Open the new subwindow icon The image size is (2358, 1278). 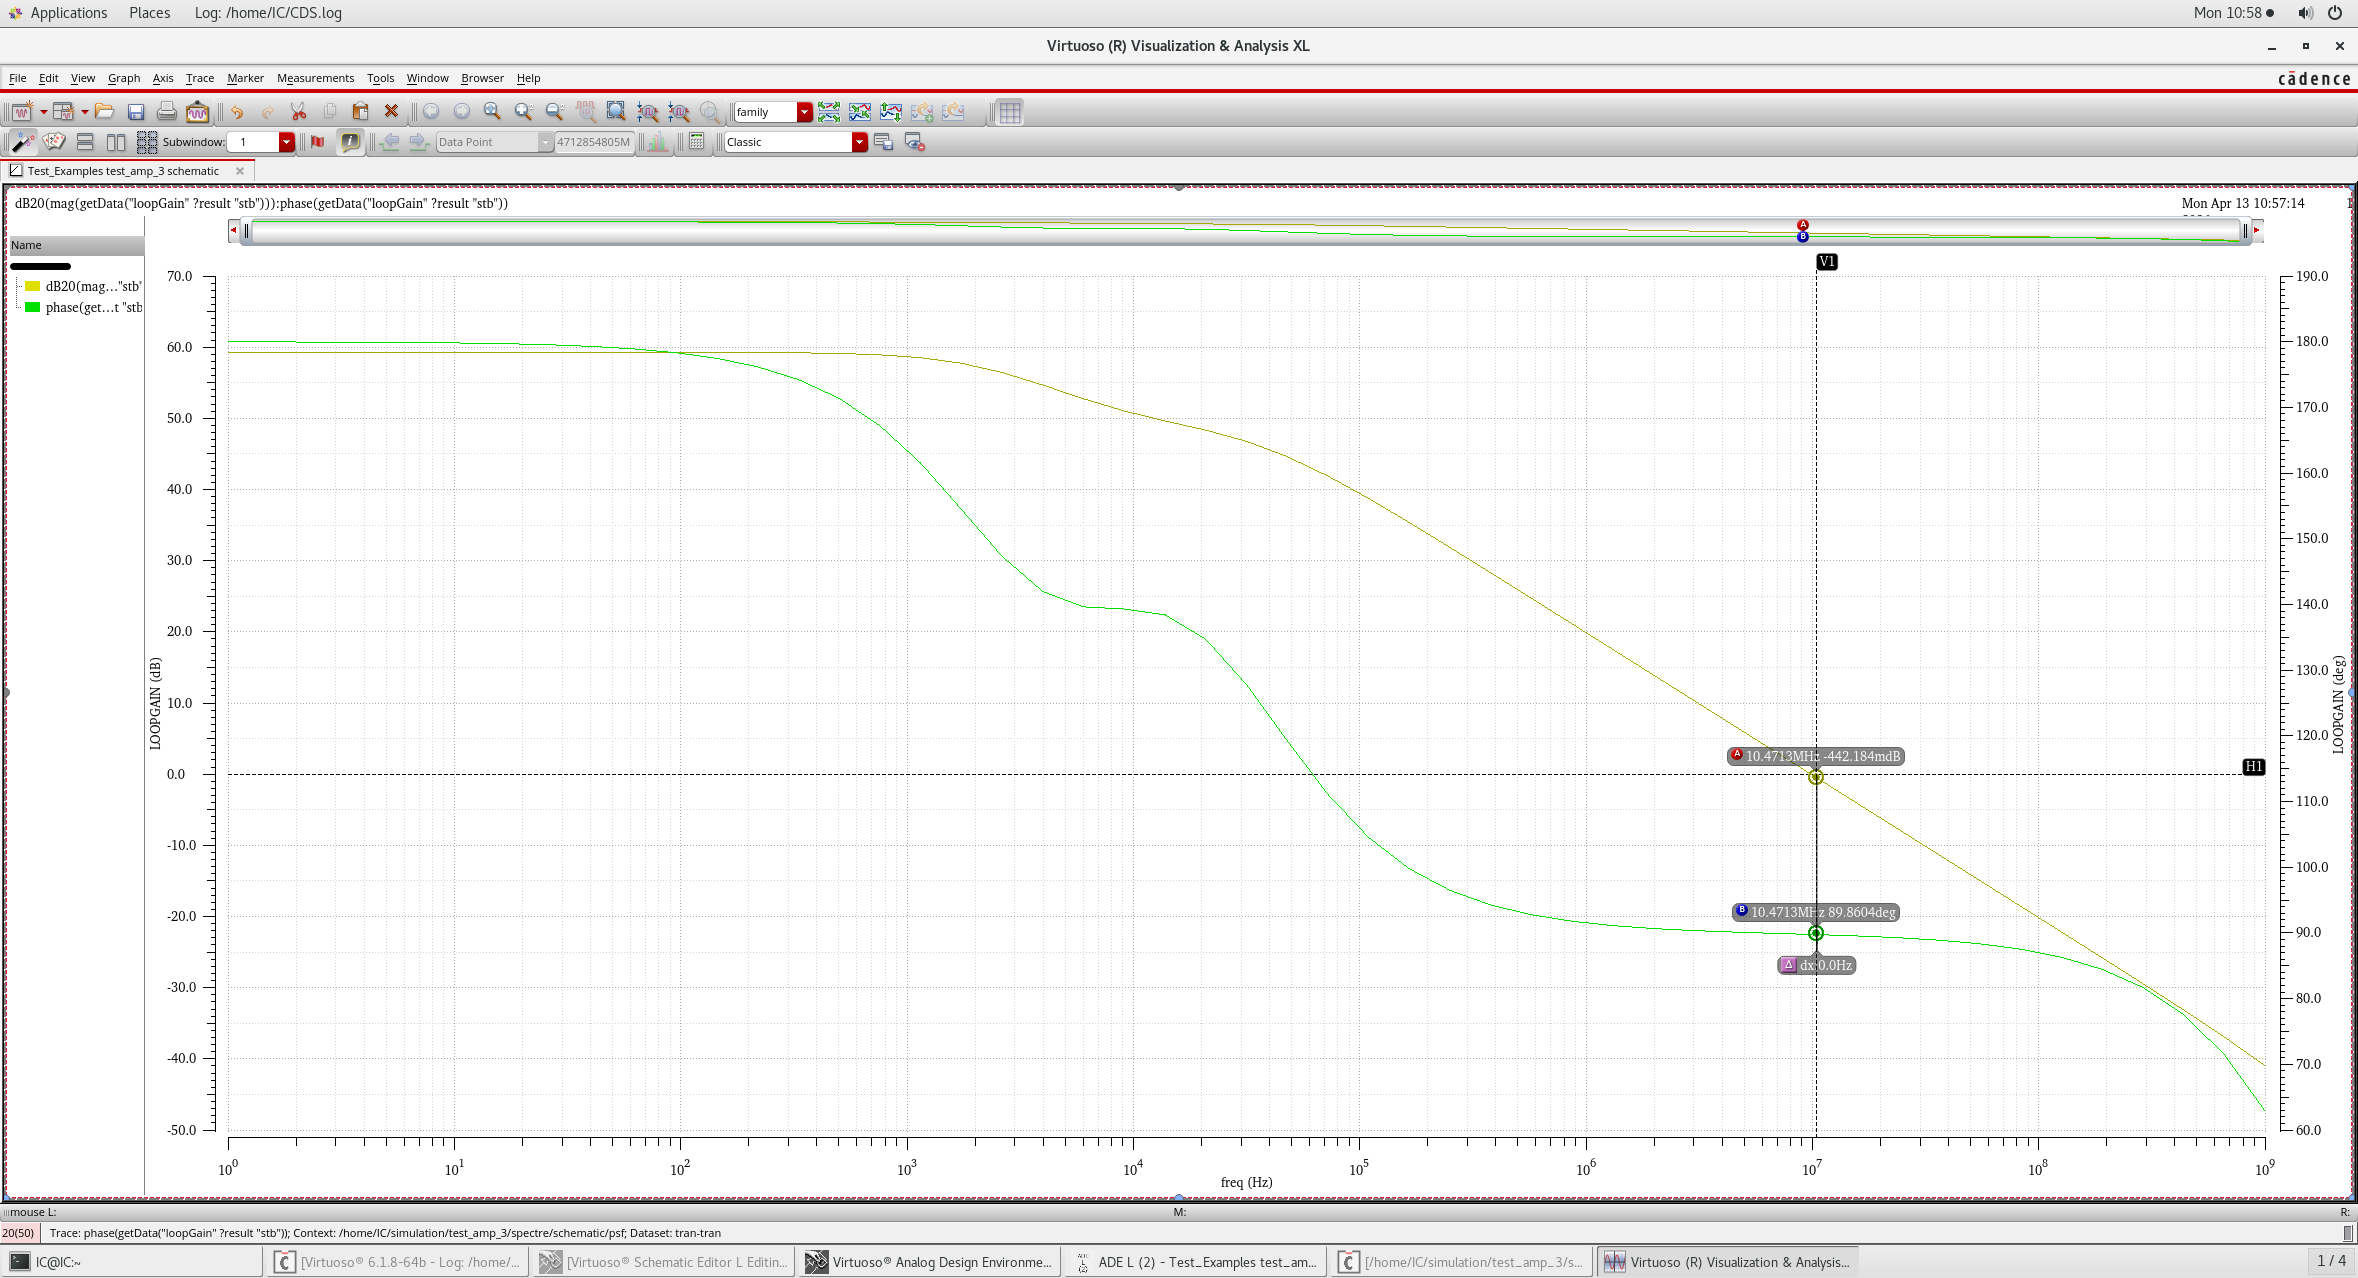click(x=63, y=112)
